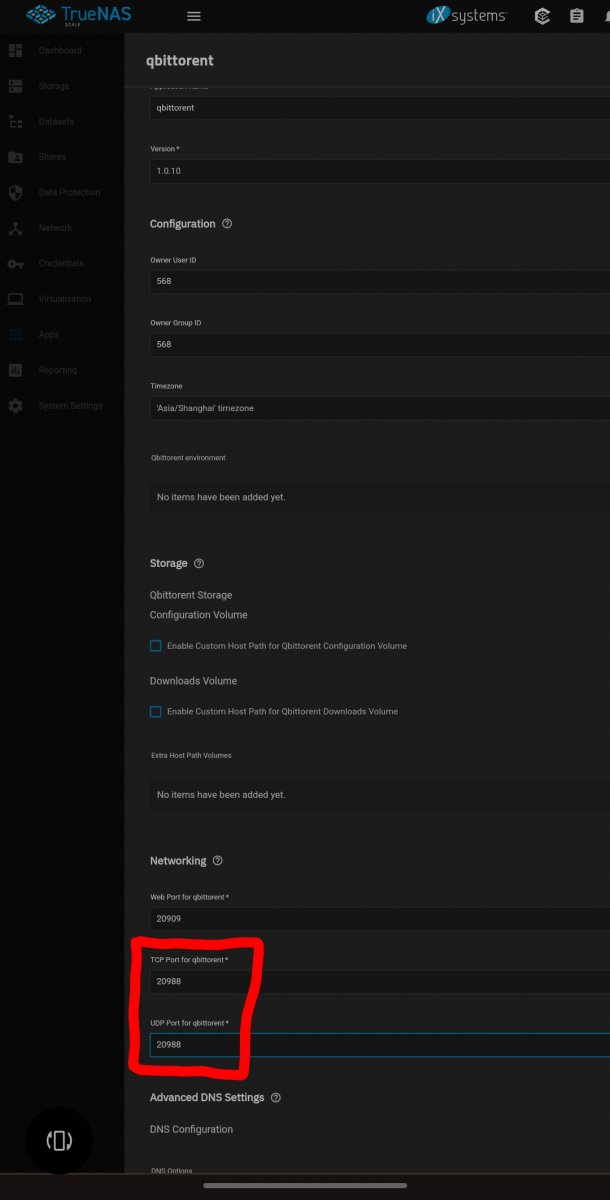Screen dimensions: 610x1200
Task: Open Configuration help tooltip icon
Action: [x=227, y=224]
